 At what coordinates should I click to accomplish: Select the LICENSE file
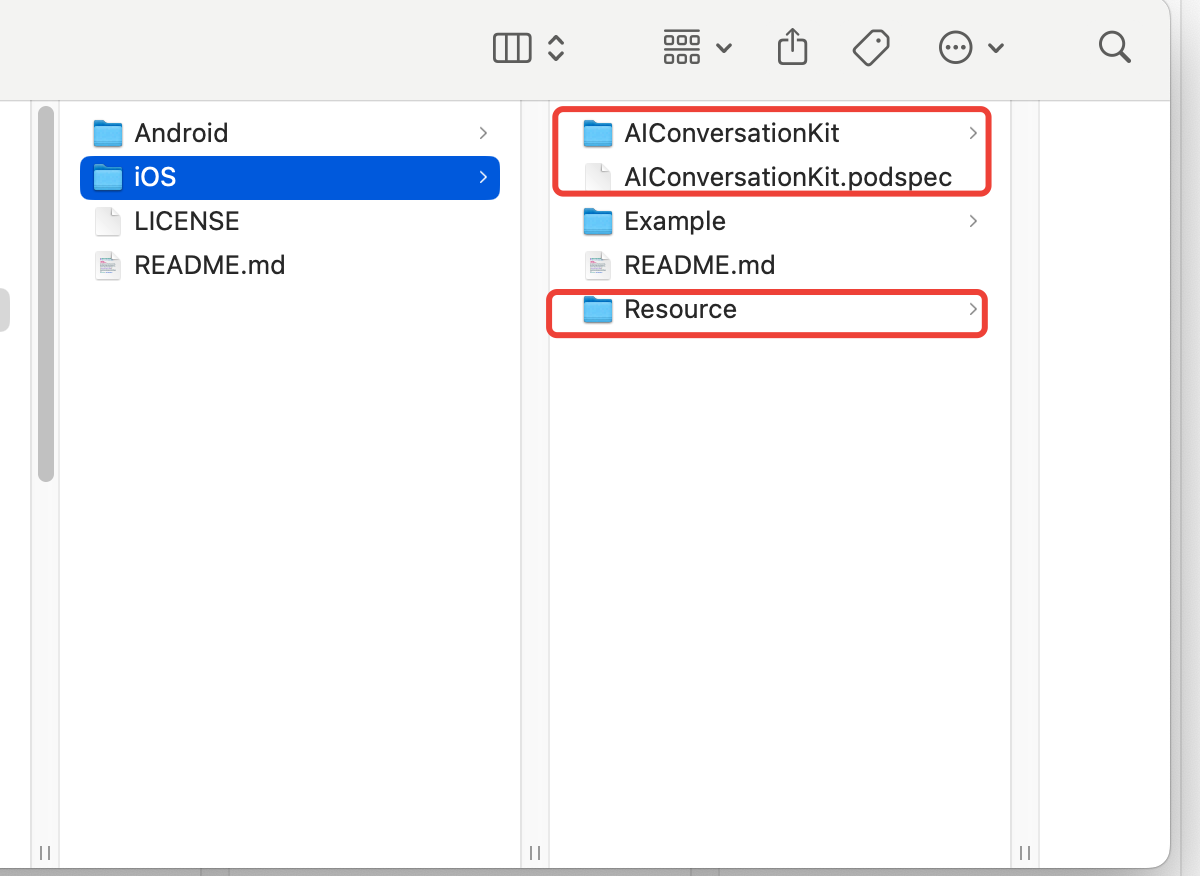coord(186,221)
